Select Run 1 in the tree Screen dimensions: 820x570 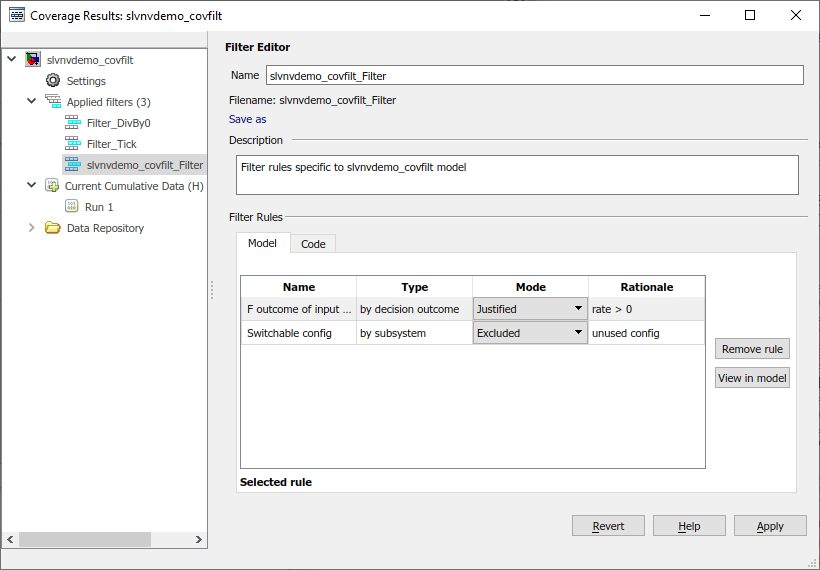tap(99, 207)
